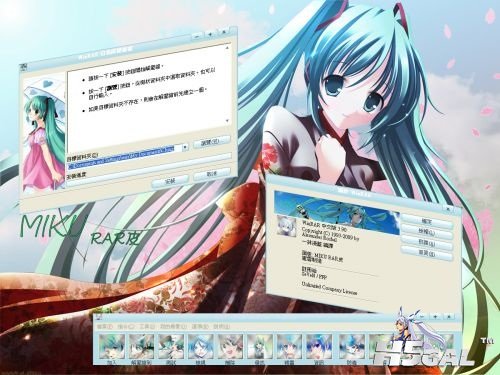Click the Miku umbrella picture in the self-extractor window
The width and height of the screenshot is (500, 375).
[x=44, y=135]
